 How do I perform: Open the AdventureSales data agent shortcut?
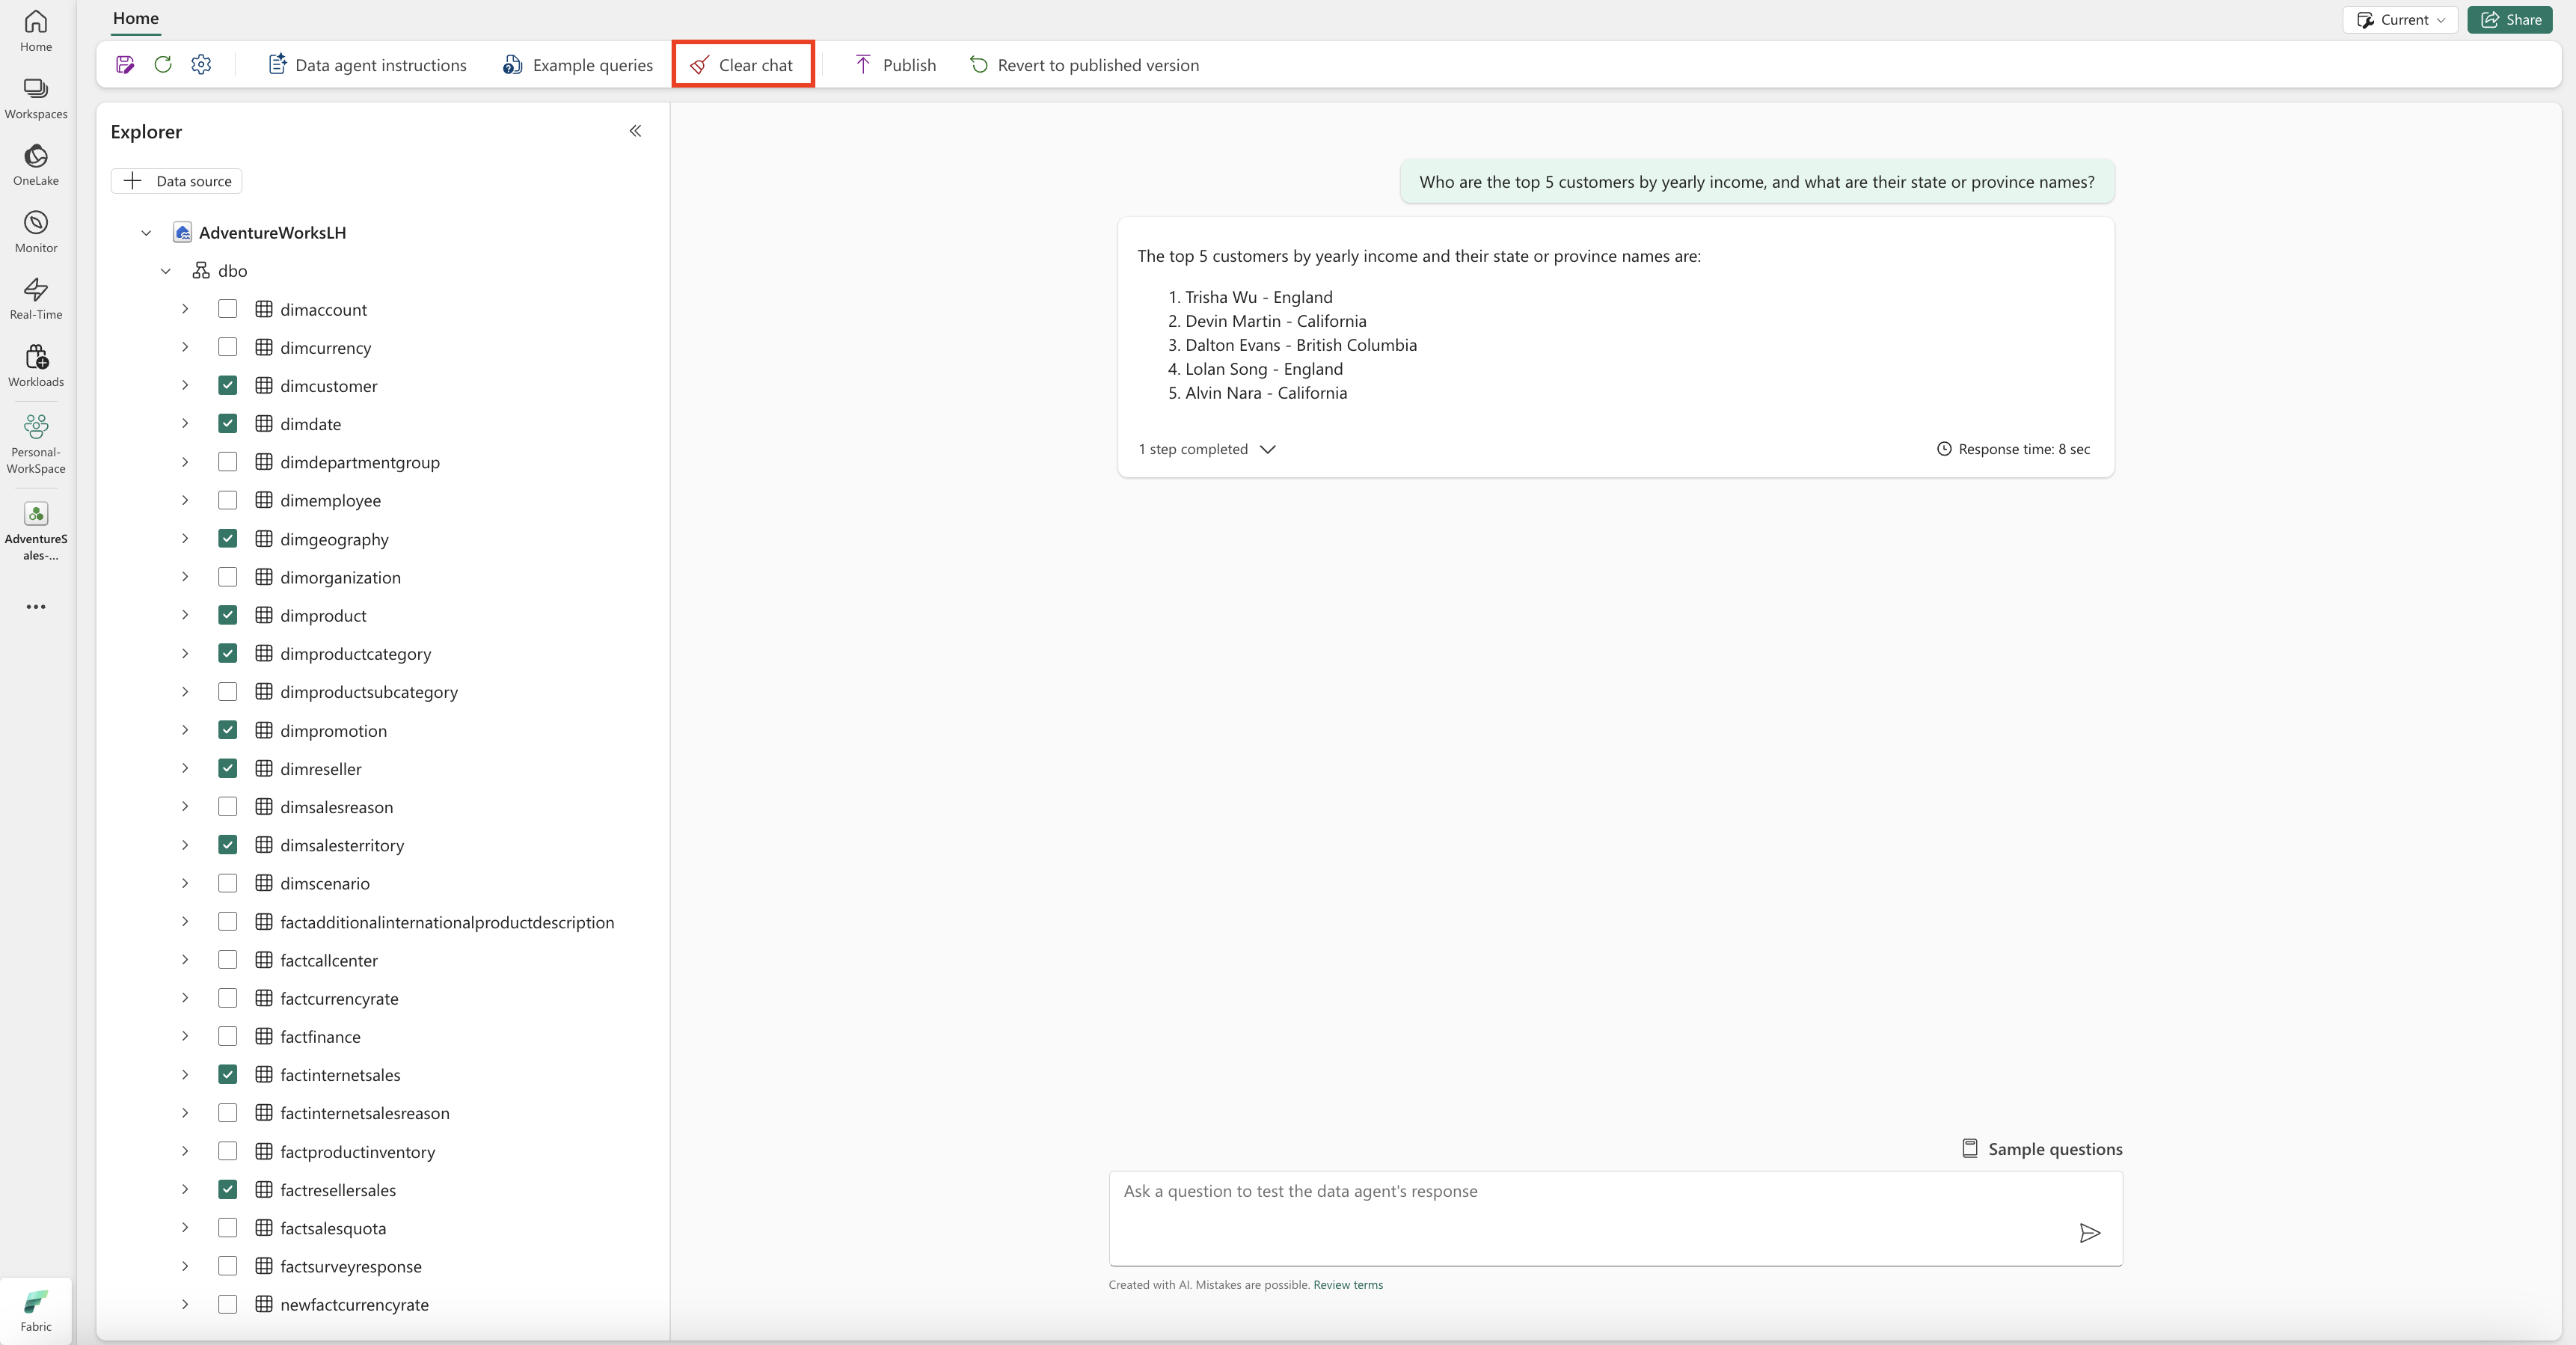(x=36, y=531)
